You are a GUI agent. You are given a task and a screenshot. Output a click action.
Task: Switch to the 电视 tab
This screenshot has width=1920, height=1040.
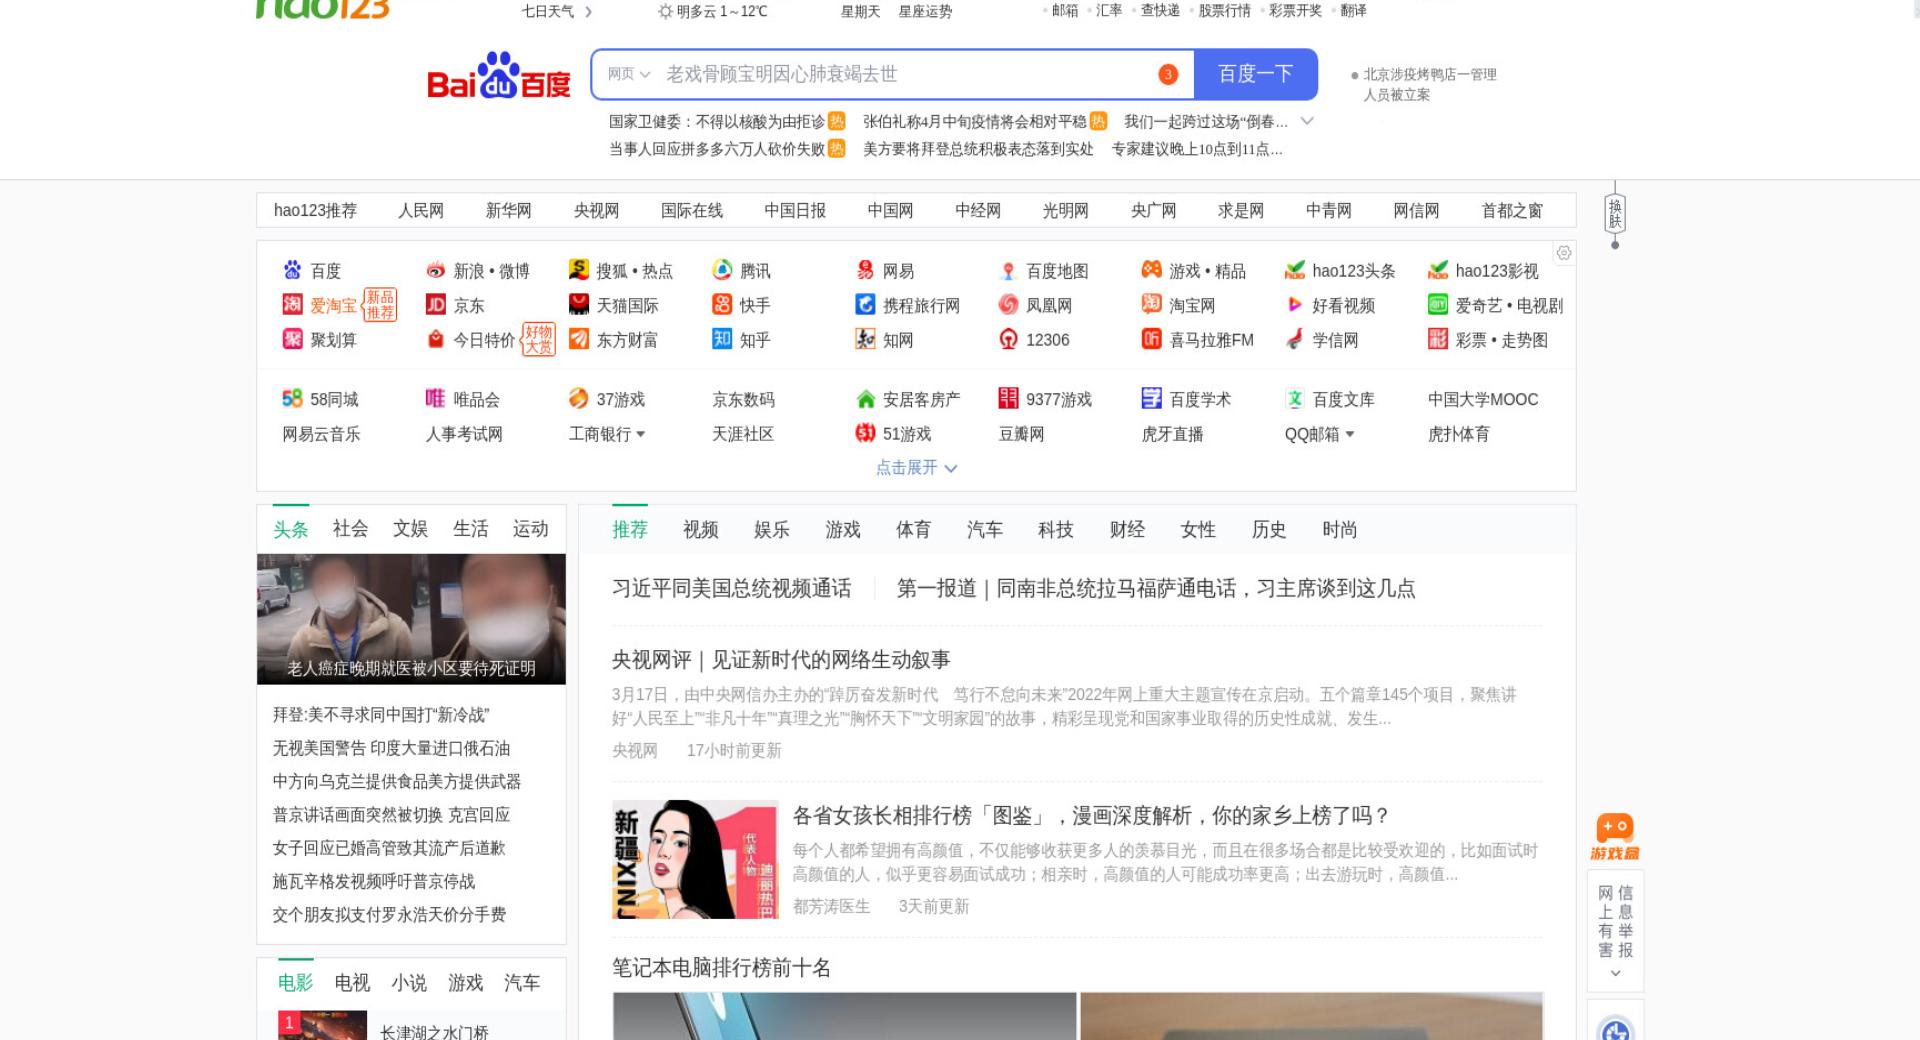click(x=352, y=983)
